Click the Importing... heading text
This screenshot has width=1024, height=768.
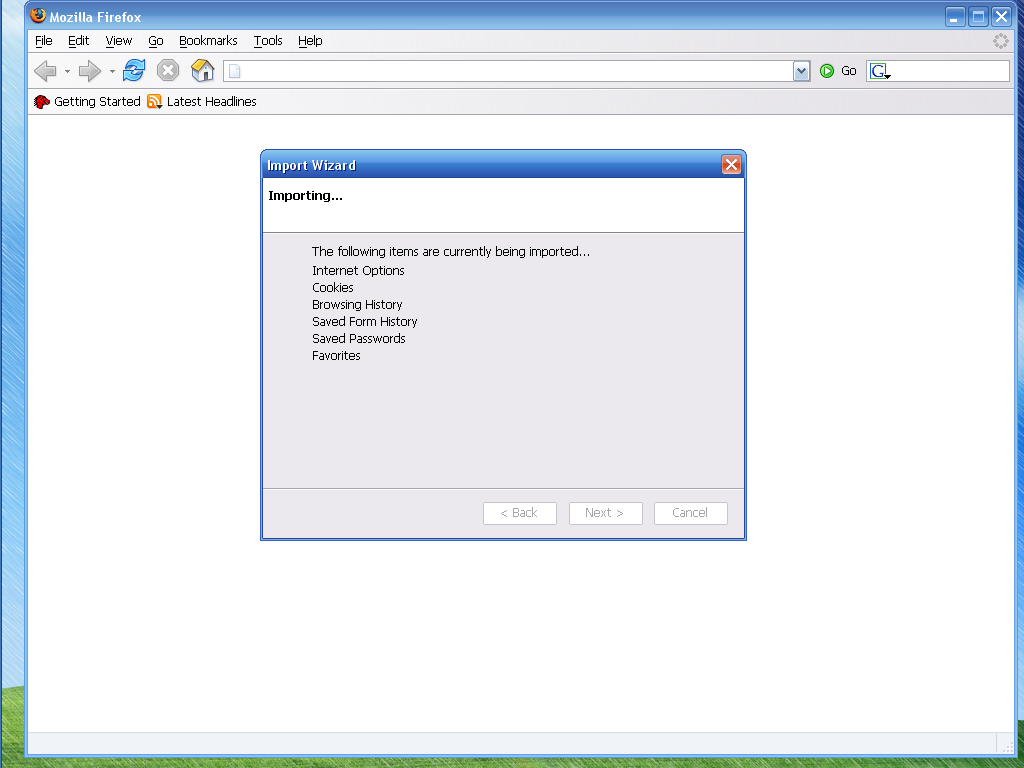click(305, 196)
